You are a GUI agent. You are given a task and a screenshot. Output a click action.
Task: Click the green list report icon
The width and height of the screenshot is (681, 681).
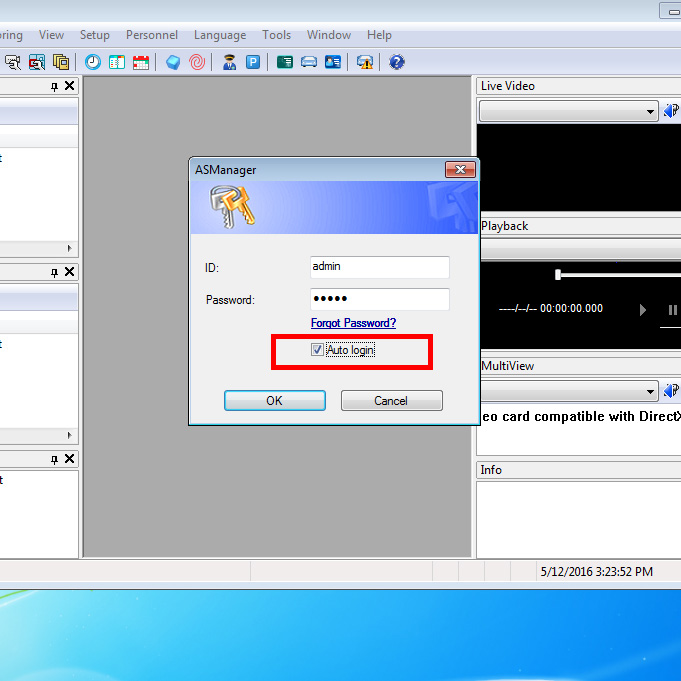(x=285, y=62)
